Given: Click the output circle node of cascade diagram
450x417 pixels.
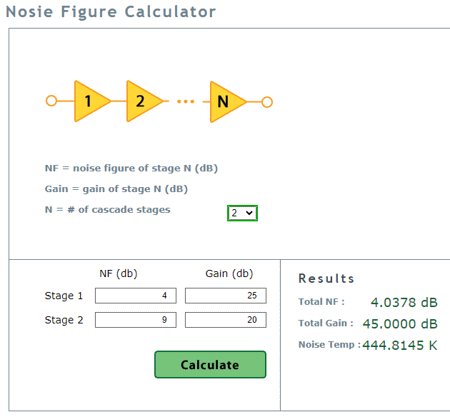Looking at the screenshot, I should [267, 102].
